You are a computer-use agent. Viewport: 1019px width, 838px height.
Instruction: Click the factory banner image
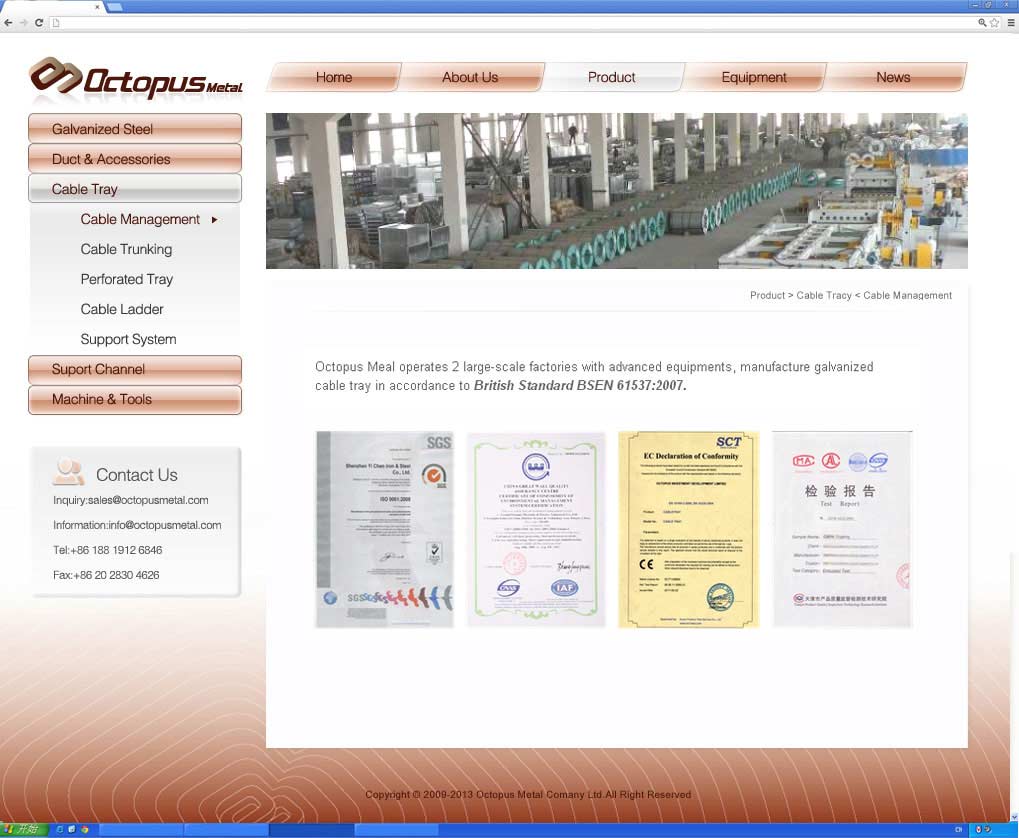click(x=617, y=190)
